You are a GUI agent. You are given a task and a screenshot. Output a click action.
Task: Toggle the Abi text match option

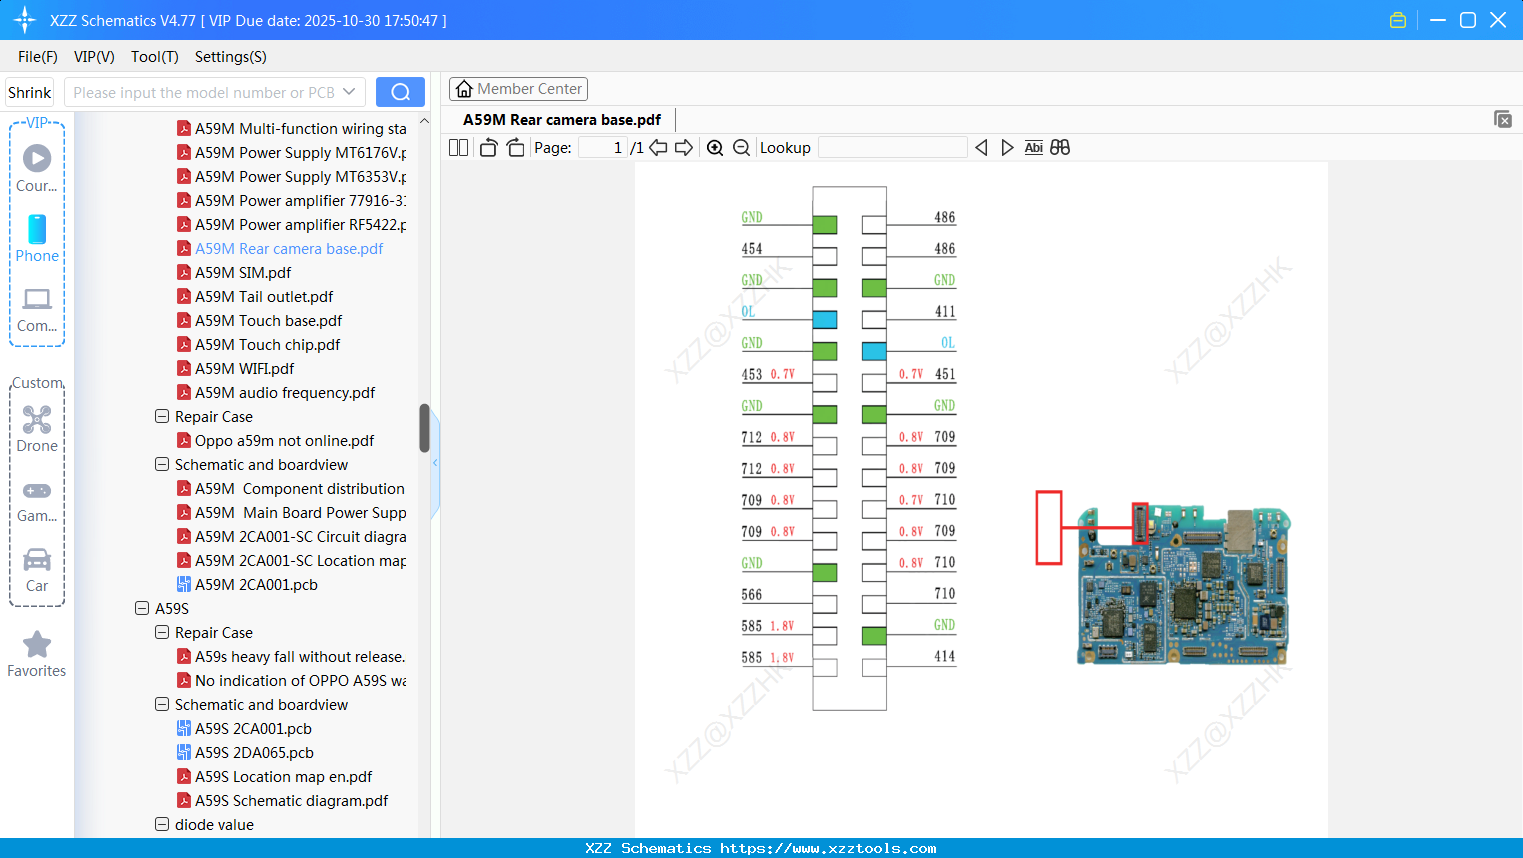[x=1034, y=148]
